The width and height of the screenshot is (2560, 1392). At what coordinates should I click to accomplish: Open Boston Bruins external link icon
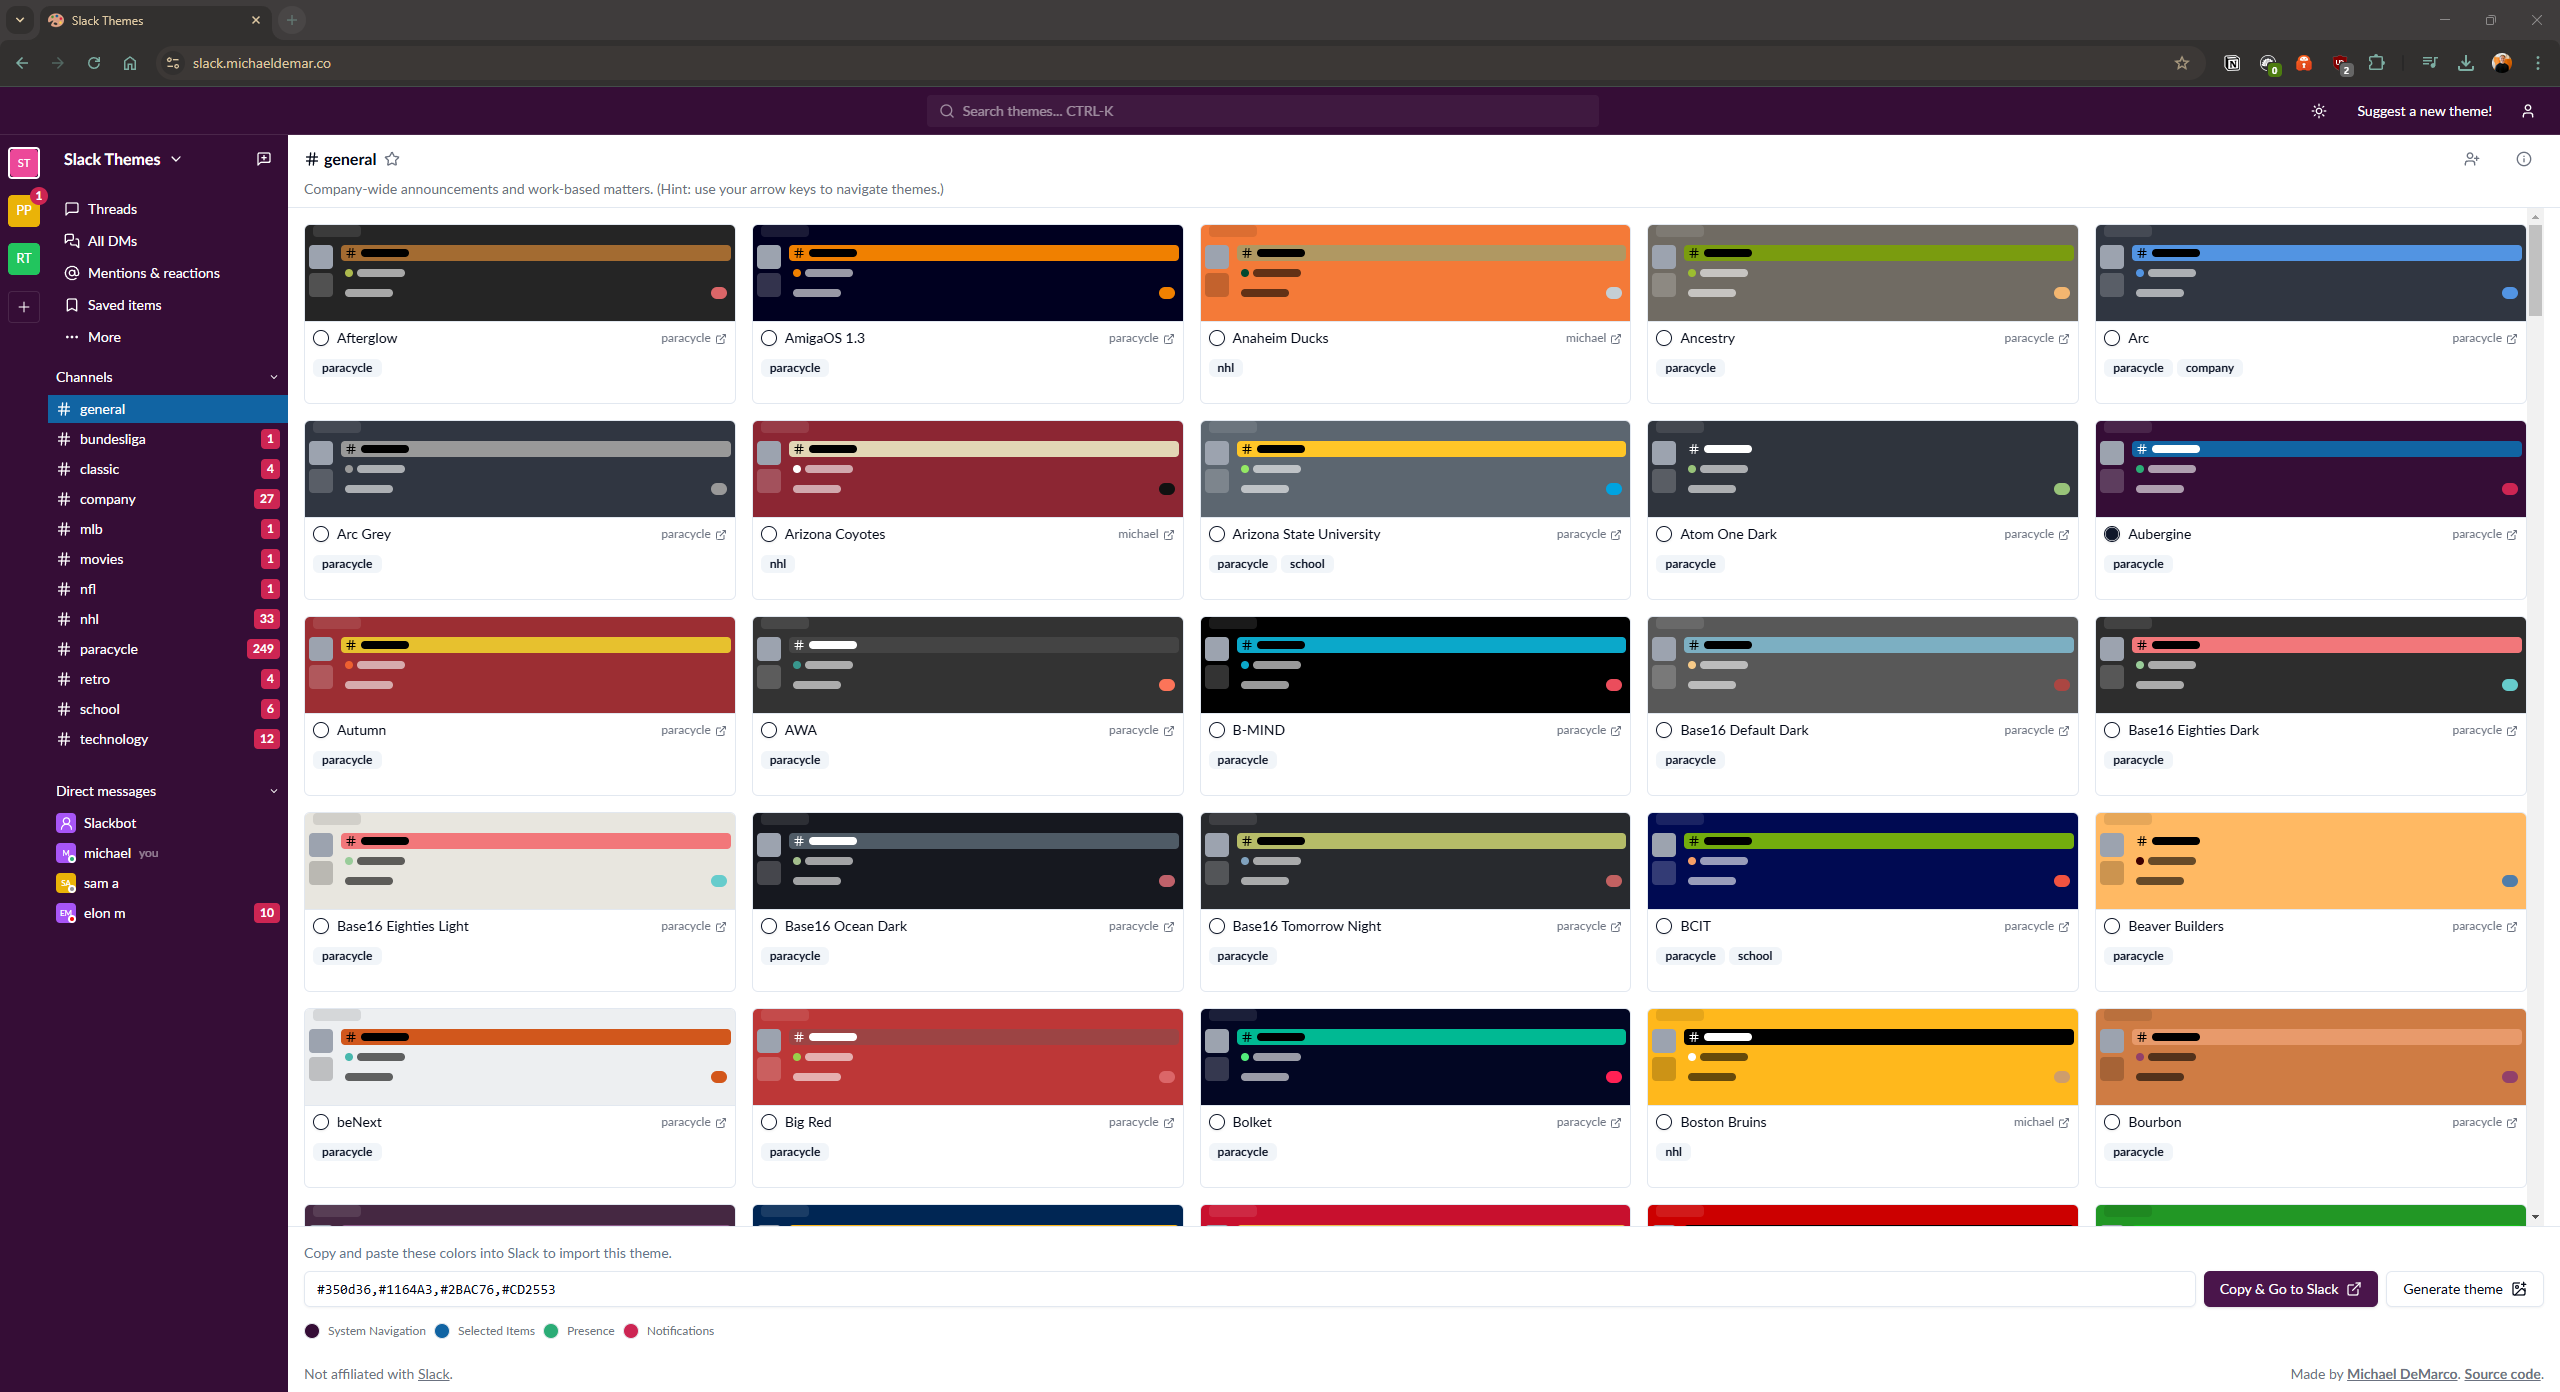coord(2064,1123)
